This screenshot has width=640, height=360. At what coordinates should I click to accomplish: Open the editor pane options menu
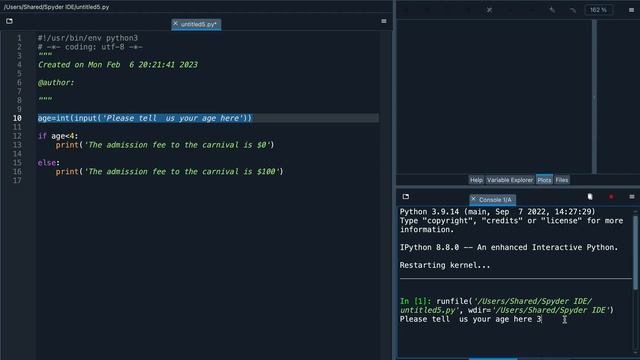[x=384, y=21]
